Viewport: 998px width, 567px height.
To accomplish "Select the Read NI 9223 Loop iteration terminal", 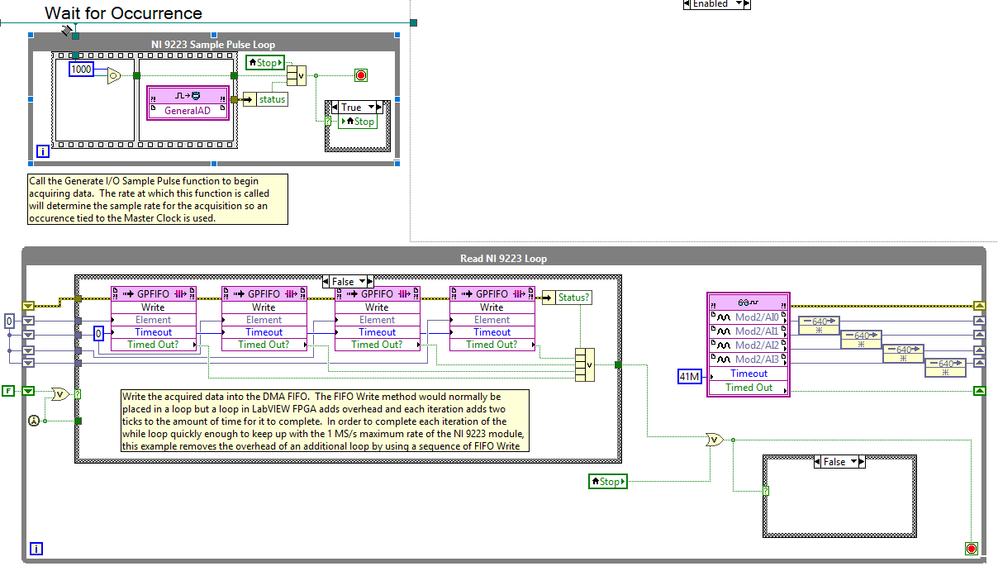I will (x=36, y=549).
